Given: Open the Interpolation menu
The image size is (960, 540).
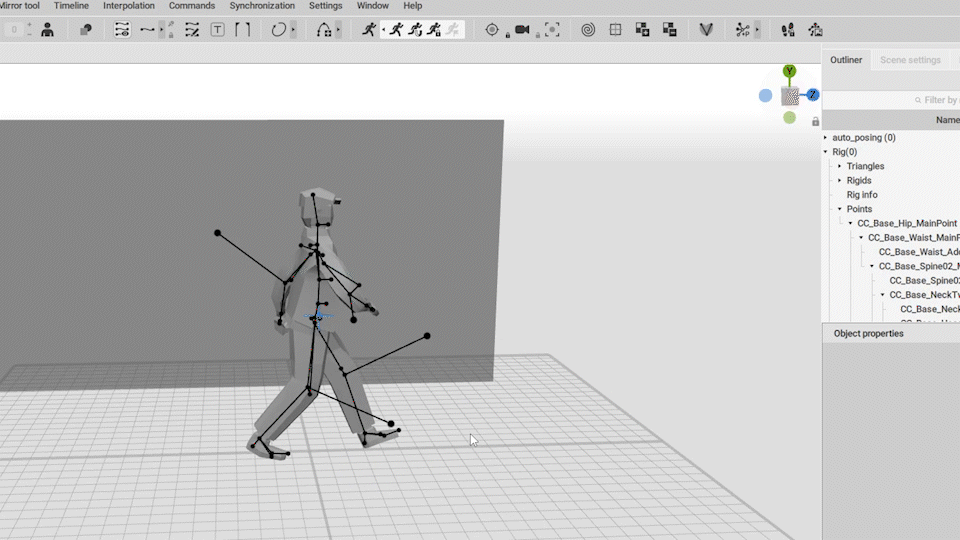Looking at the screenshot, I should pyautogui.click(x=129, y=6).
